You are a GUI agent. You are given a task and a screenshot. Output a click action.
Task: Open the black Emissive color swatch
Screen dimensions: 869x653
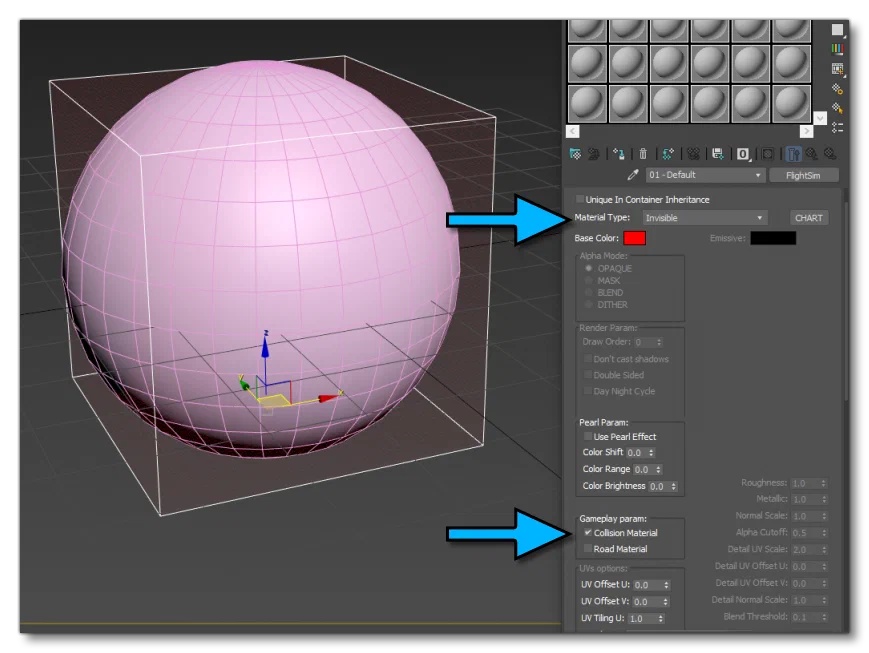pos(773,238)
